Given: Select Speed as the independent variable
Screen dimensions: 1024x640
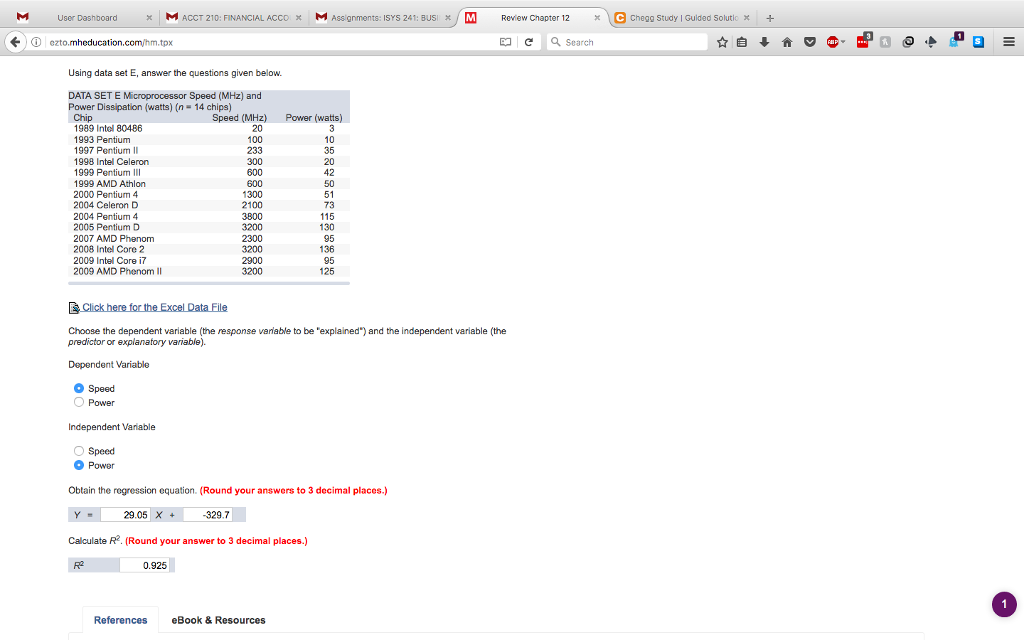Looking at the screenshot, I should tap(79, 451).
